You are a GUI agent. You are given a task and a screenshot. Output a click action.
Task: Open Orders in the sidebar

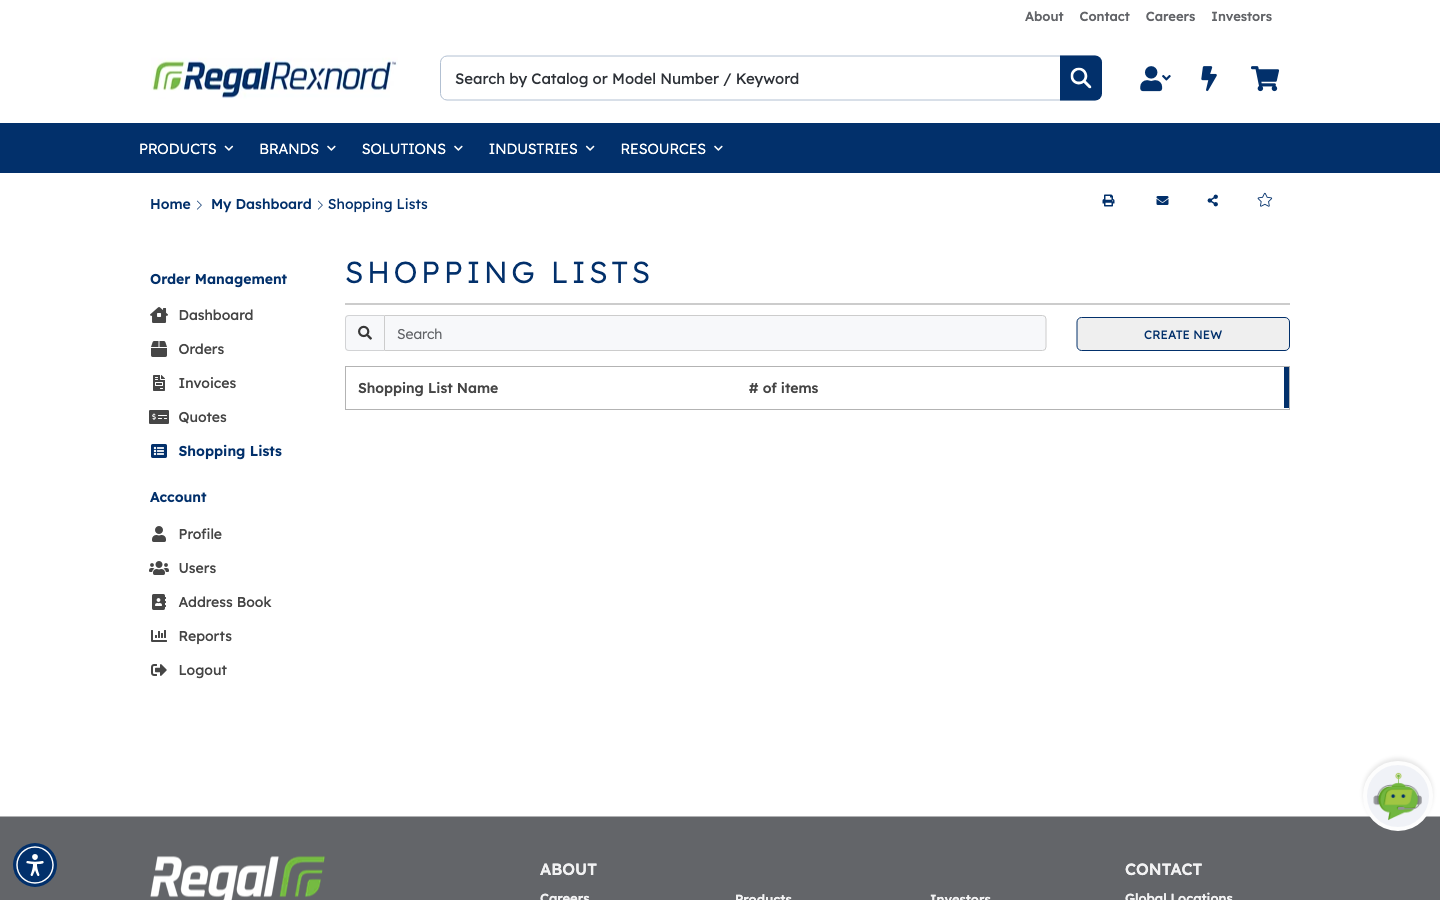[x=201, y=349]
